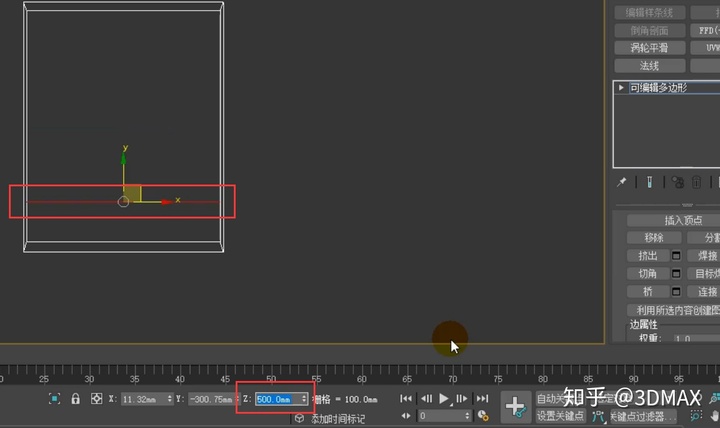Click the 焊接 weld button

click(x=704, y=256)
